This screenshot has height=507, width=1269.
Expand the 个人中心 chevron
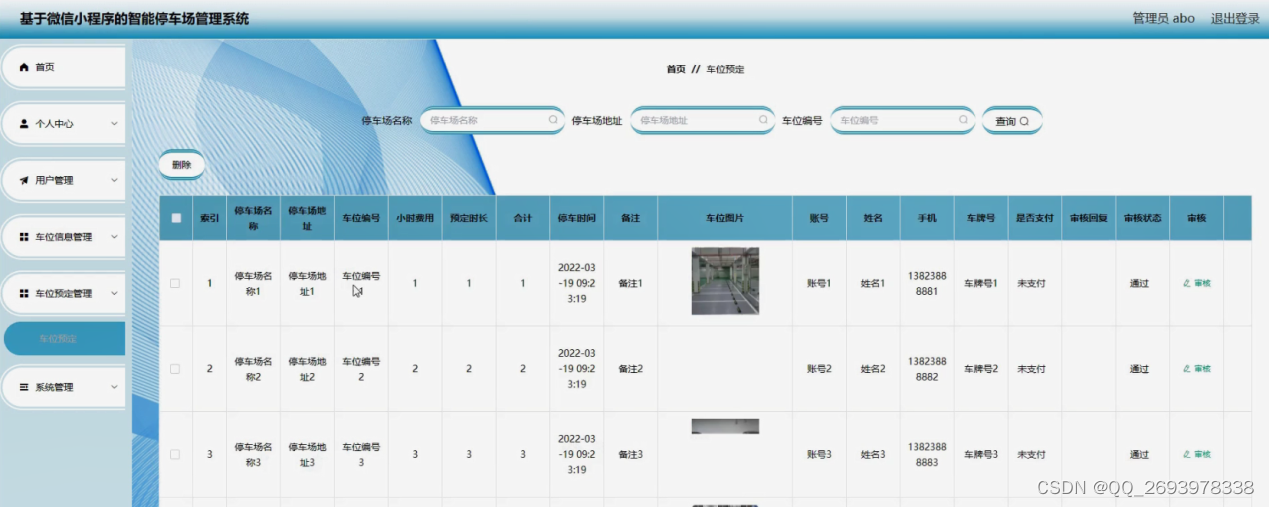click(x=114, y=124)
